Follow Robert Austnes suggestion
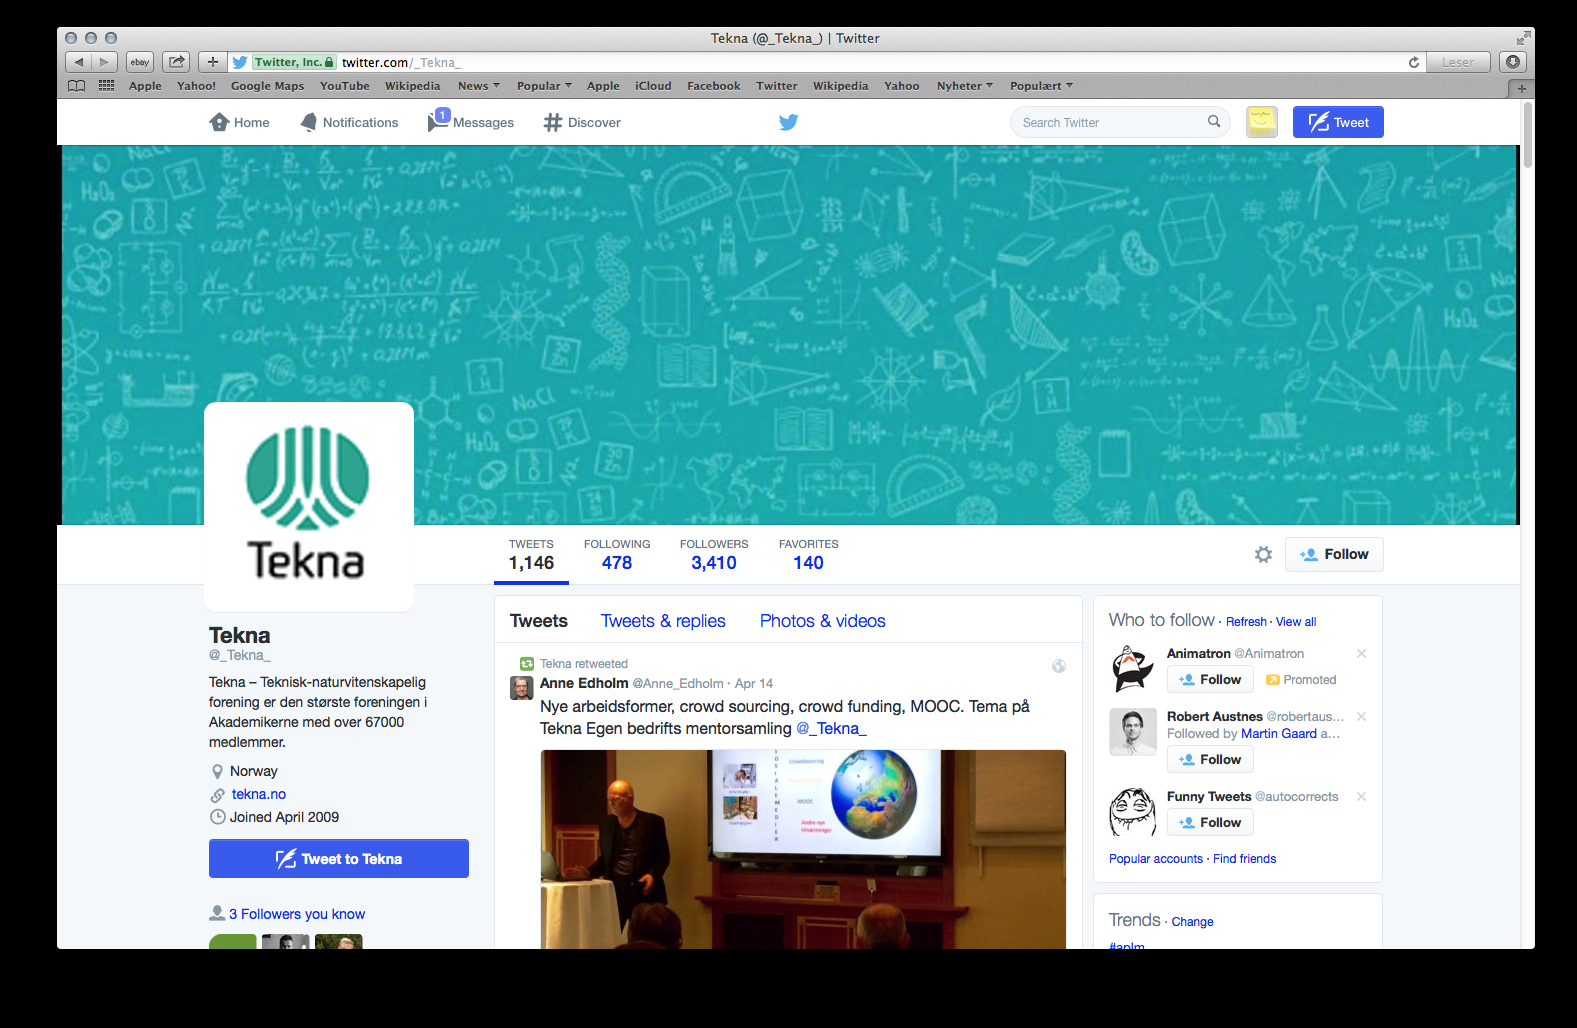The image size is (1577, 1028). [1210, 759]
